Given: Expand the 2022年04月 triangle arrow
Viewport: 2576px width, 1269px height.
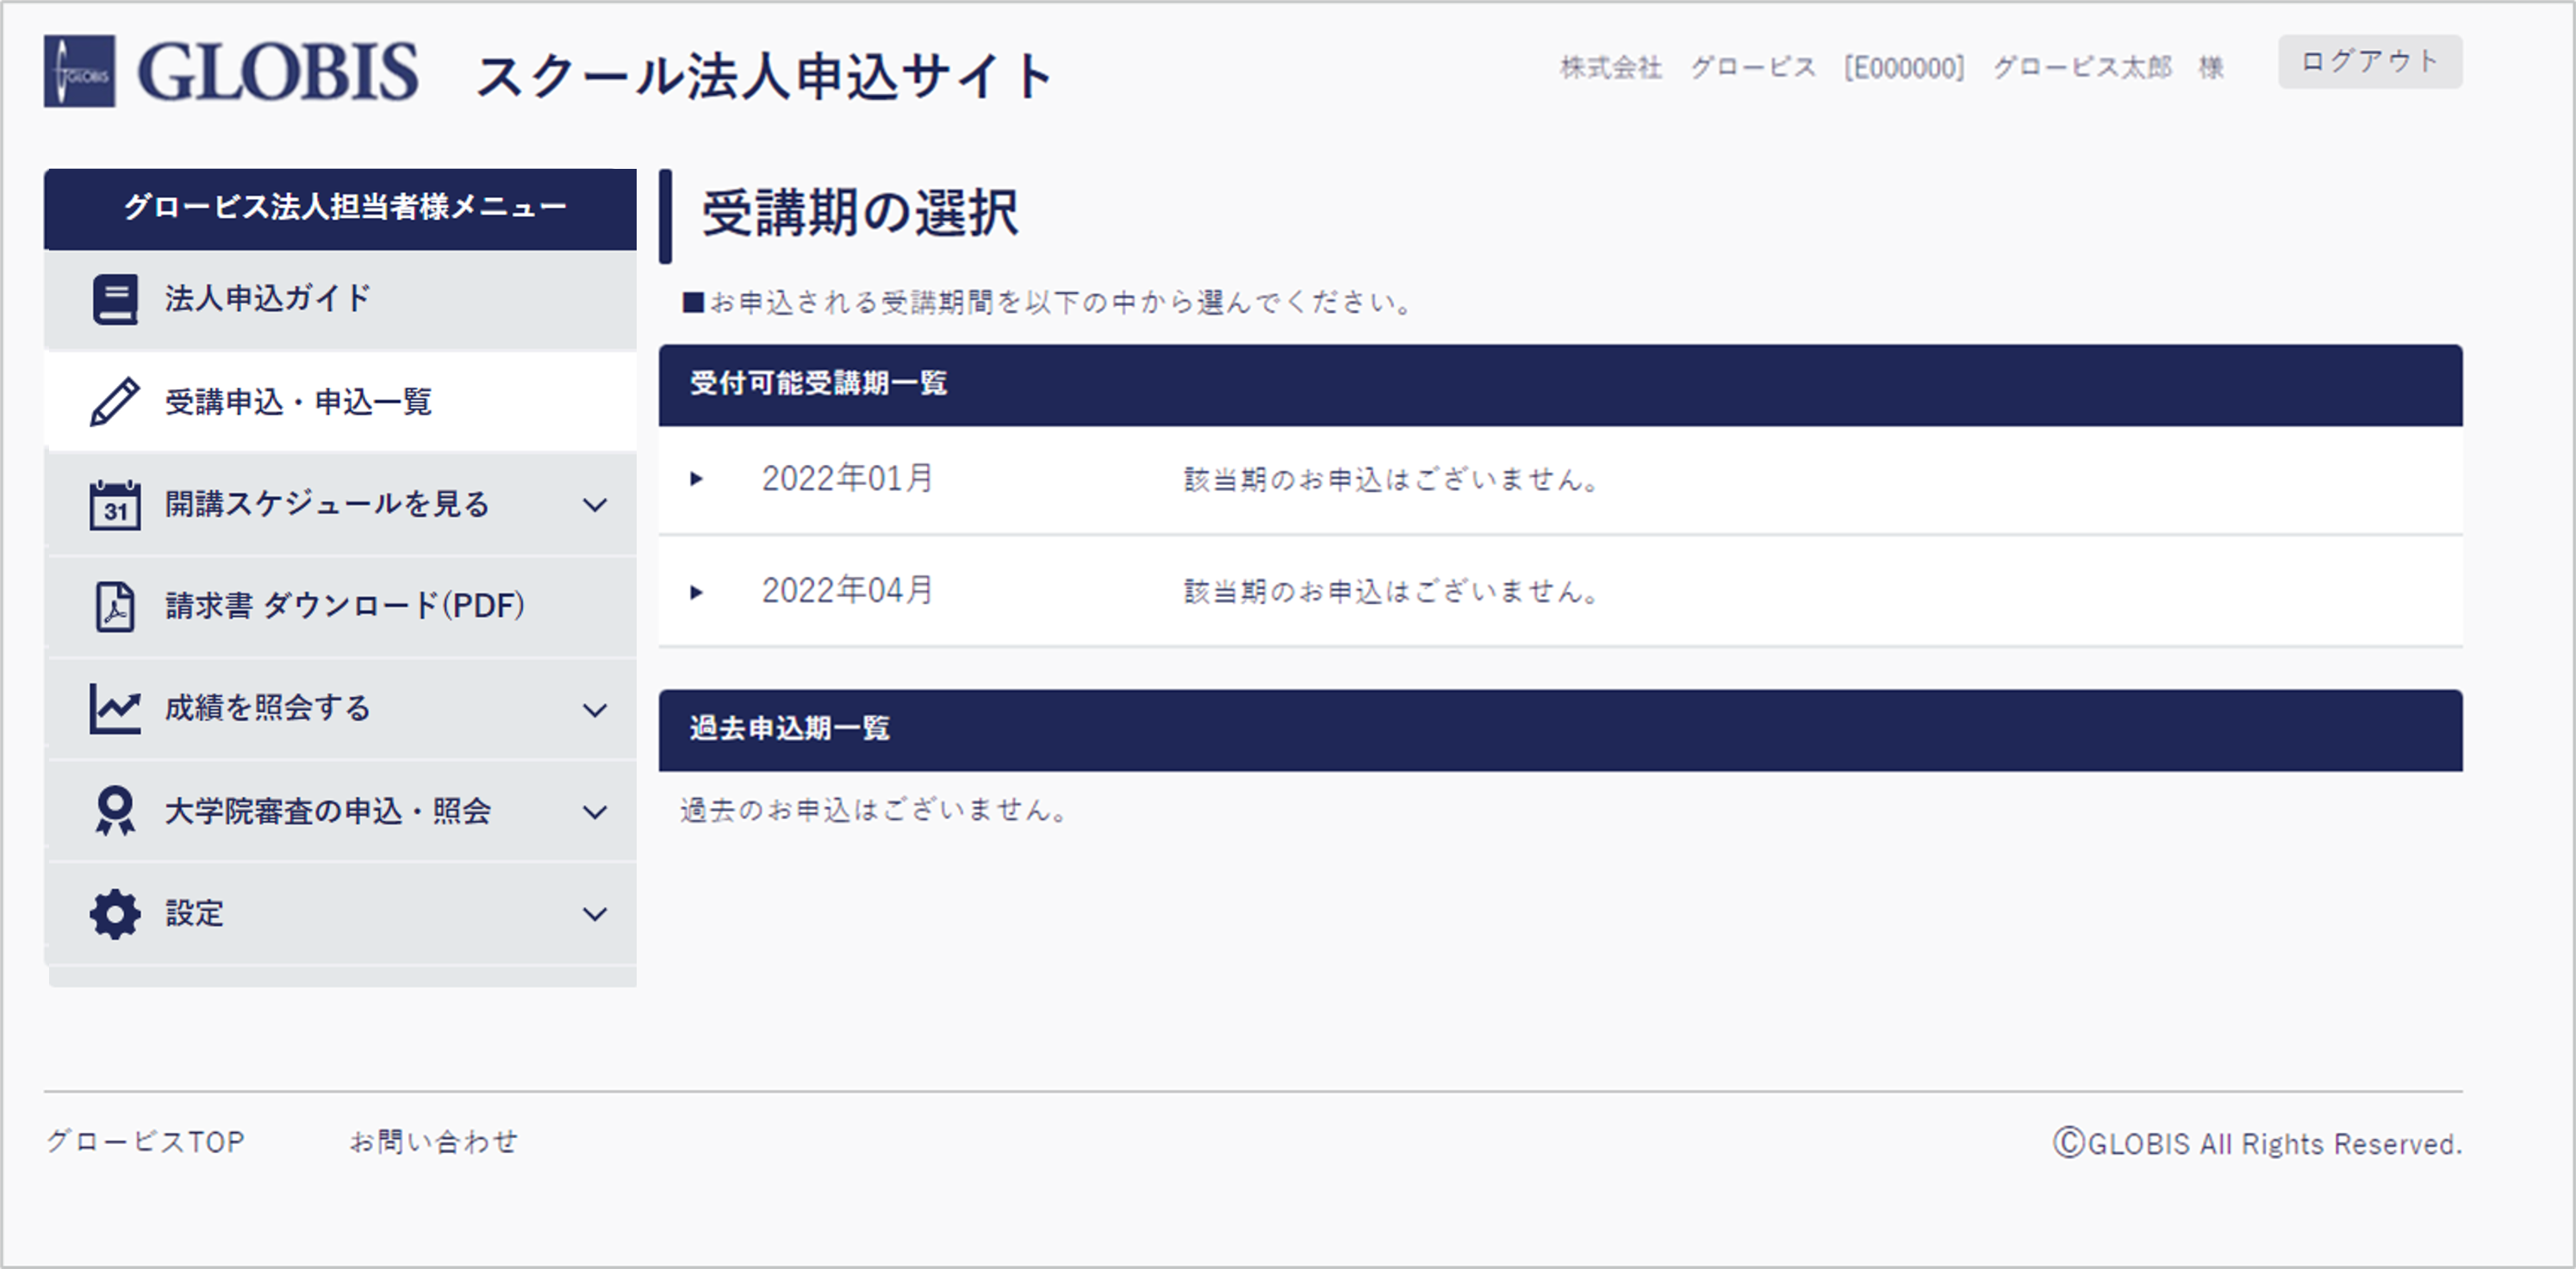Looking at the screenshot, I should pyautogui.click(x=697, y=592).
